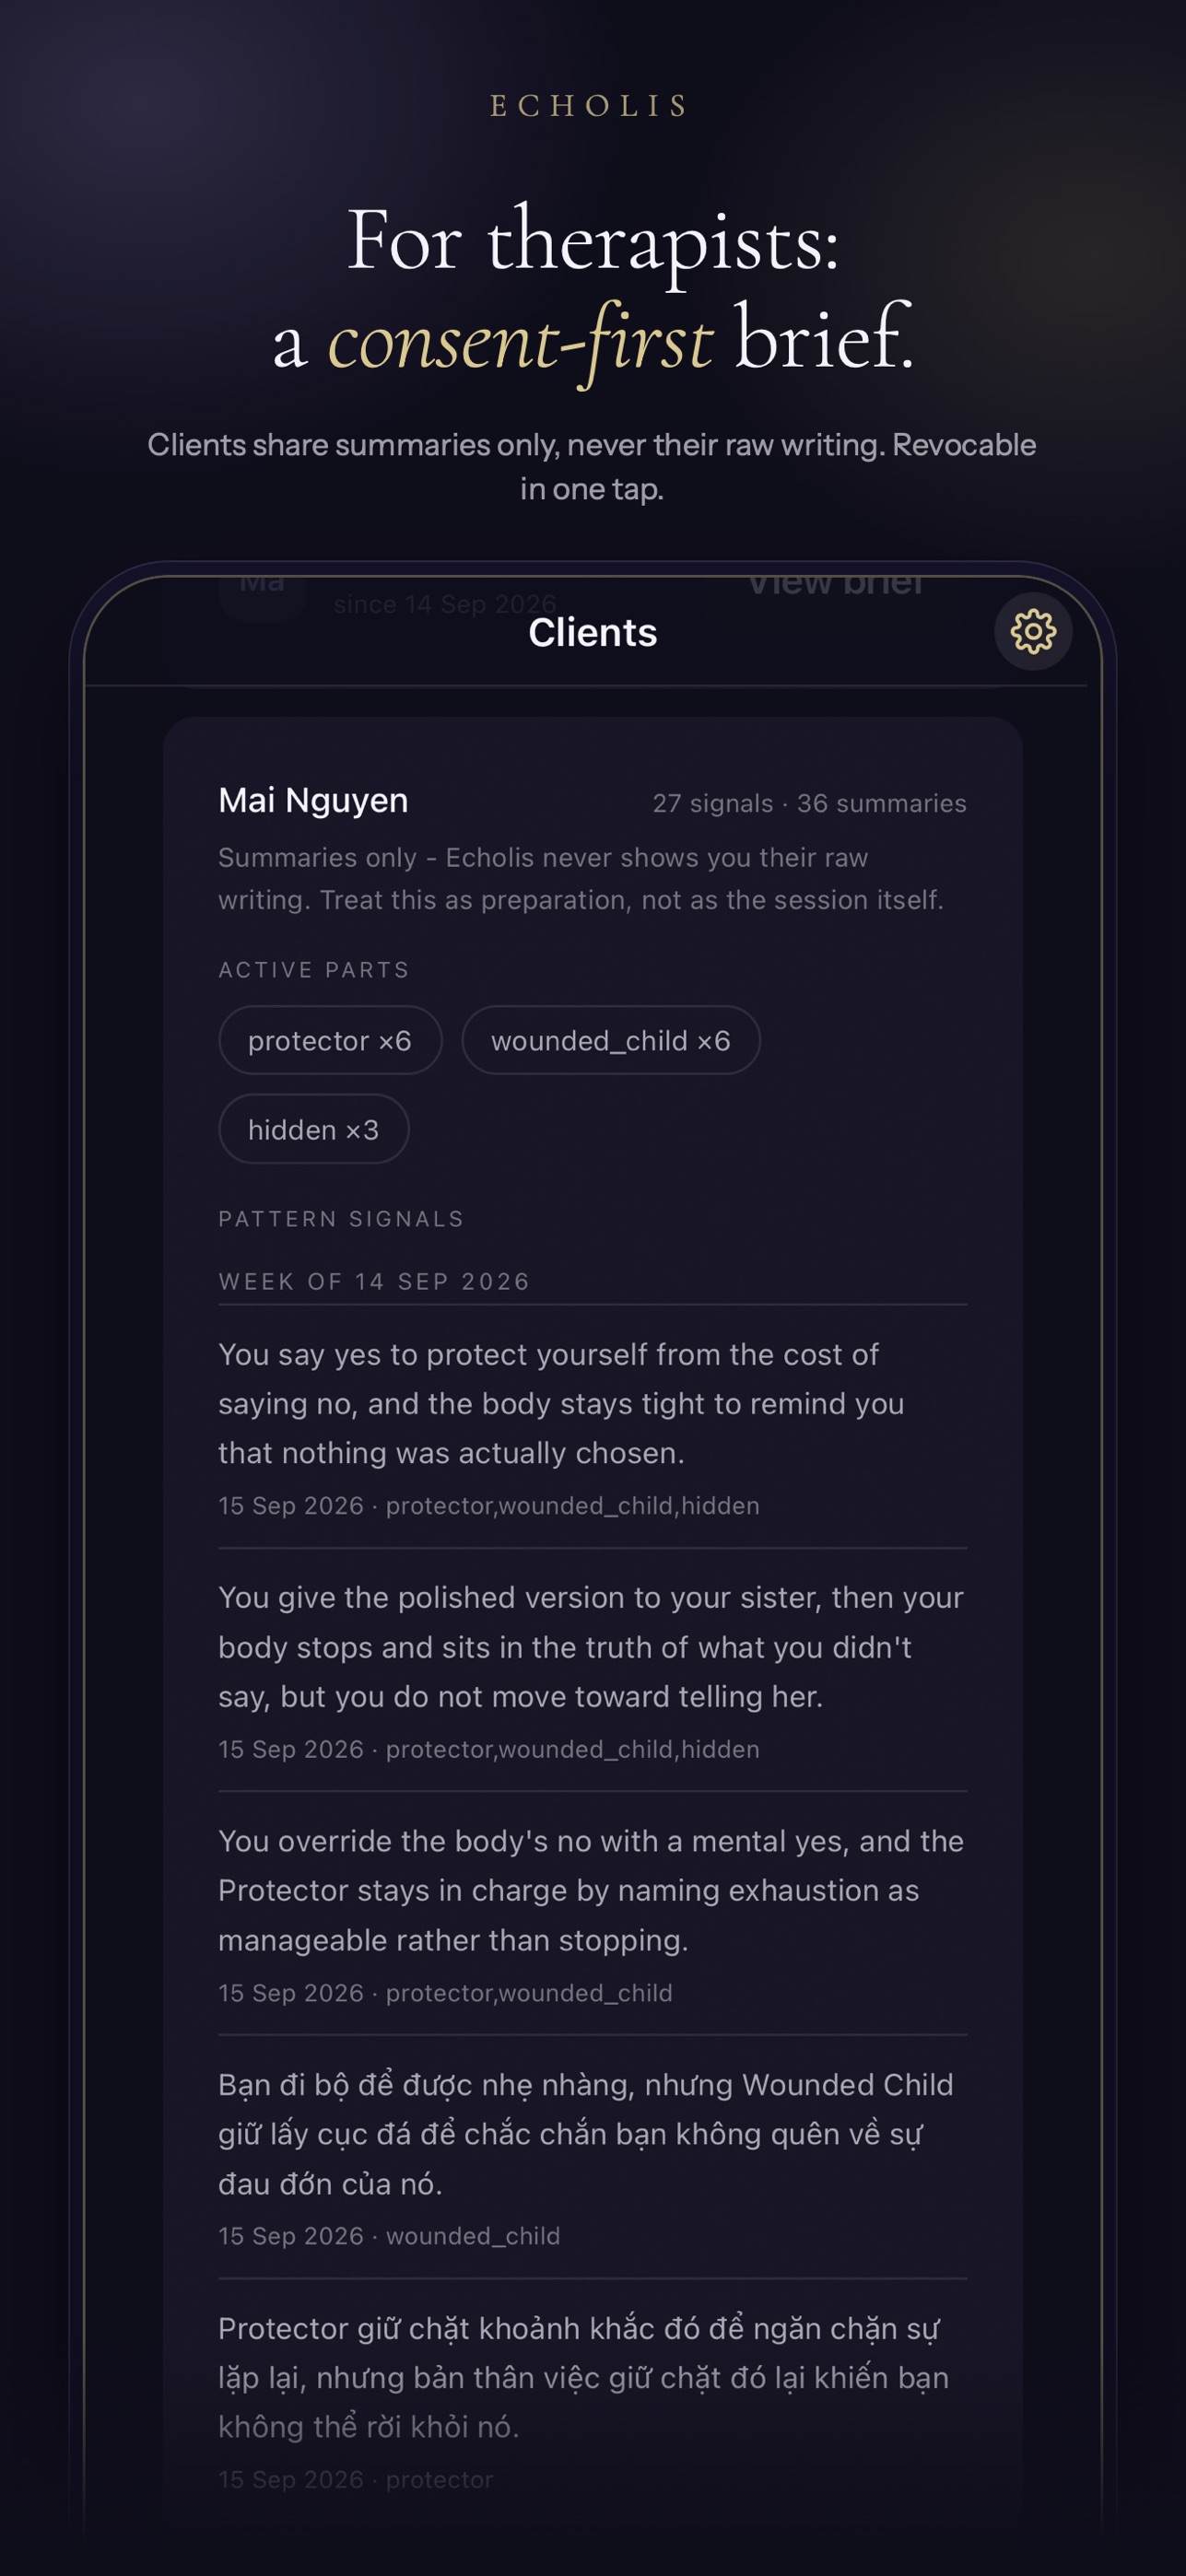The width and height of the screenshot is (1186, 2576).
Task: Select the protector ×6 part chip
Action: pos(330,1040)
